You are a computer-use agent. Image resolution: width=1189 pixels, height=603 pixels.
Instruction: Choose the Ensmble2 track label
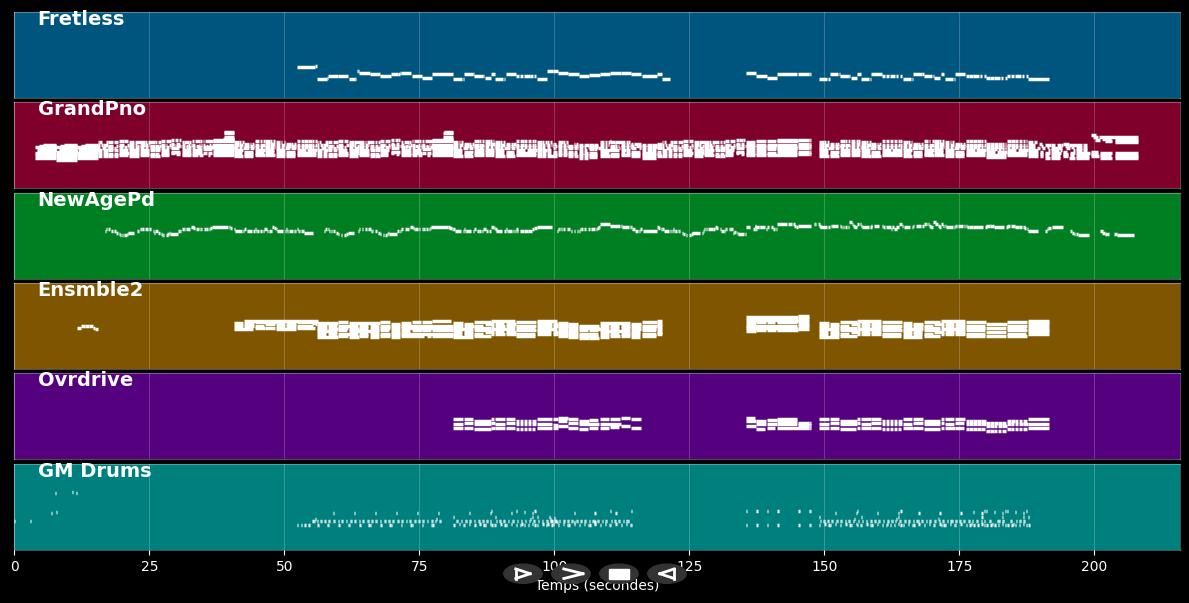(x=90, y=290)
